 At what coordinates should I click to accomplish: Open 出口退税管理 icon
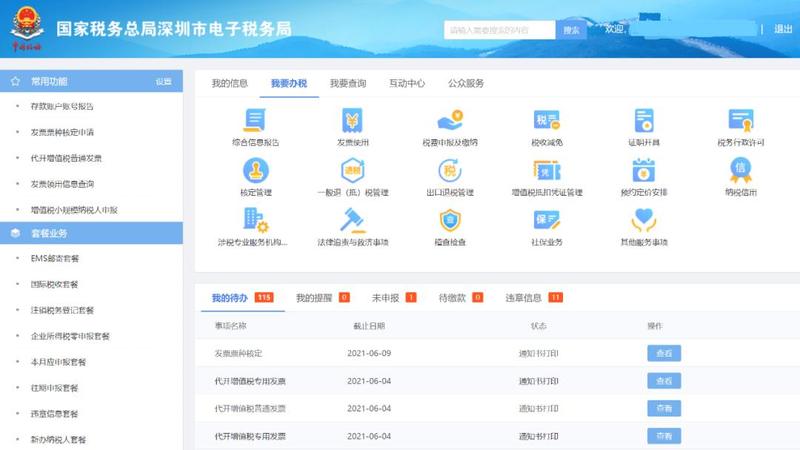[x=450, y=170]
